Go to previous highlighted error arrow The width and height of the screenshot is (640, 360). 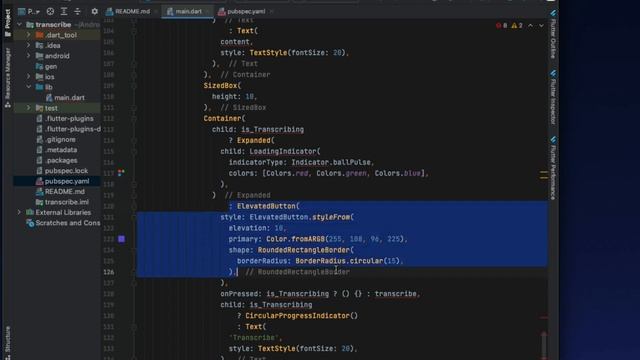pos(531,25)
